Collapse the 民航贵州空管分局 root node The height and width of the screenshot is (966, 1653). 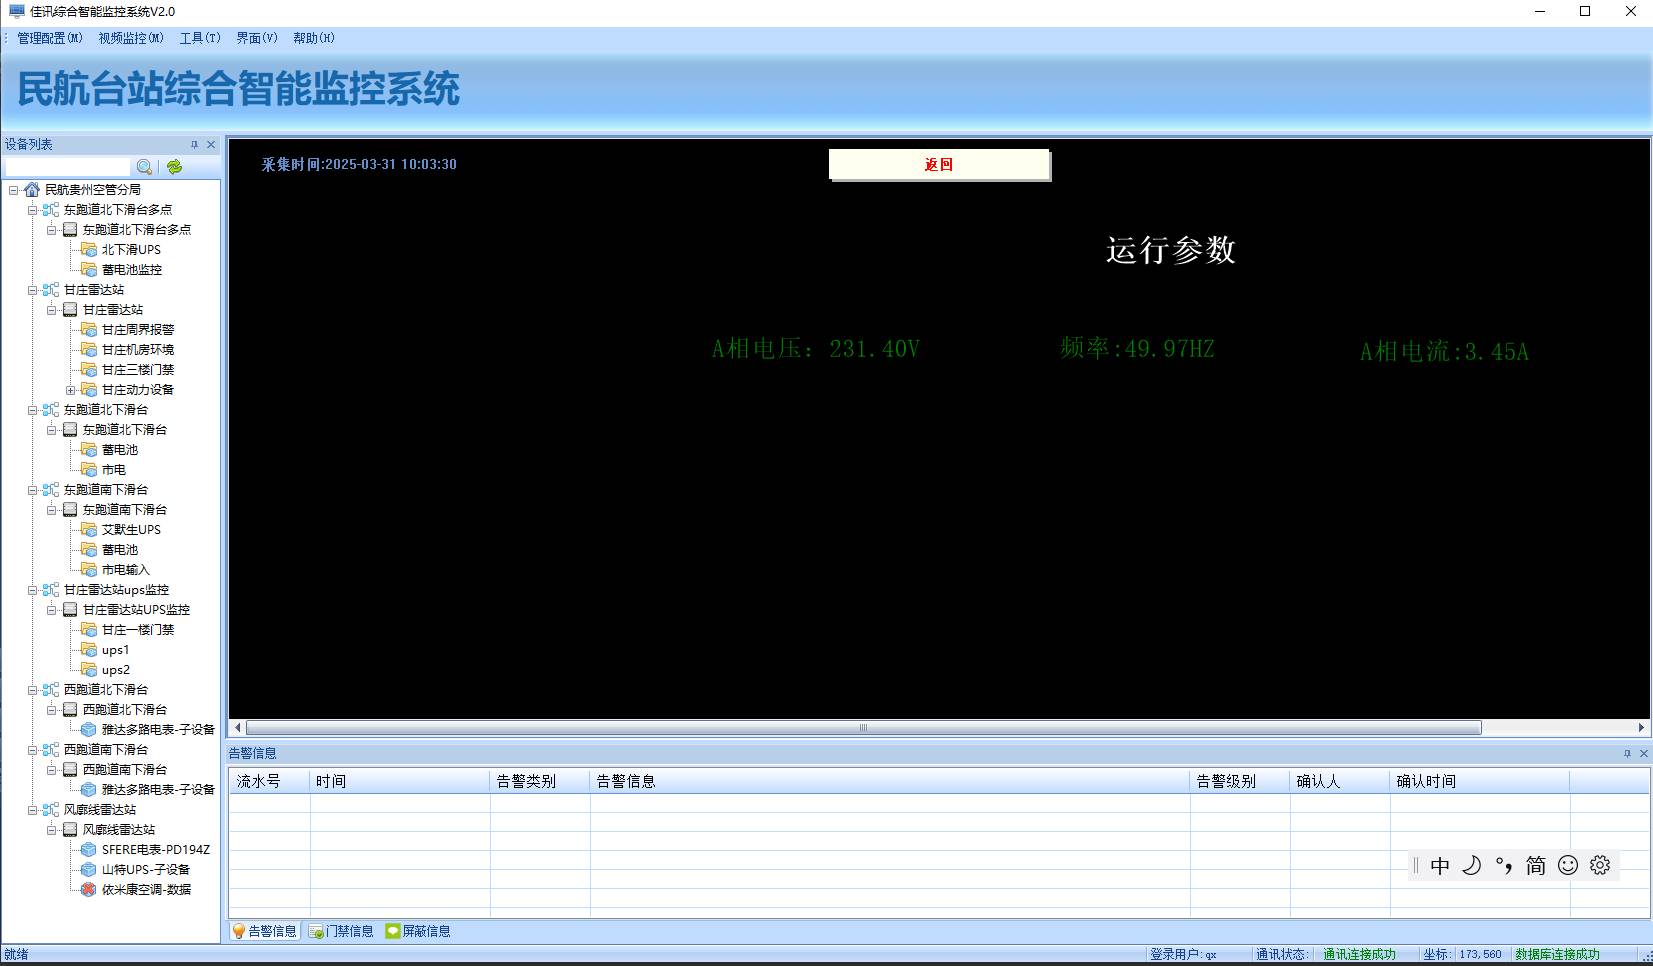(14, 190)
